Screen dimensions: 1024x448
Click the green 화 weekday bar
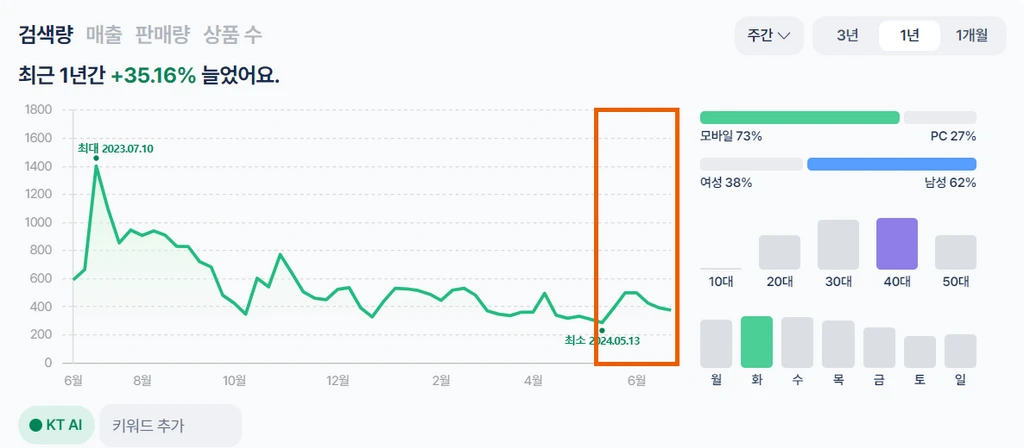click(x=756, y=342)
